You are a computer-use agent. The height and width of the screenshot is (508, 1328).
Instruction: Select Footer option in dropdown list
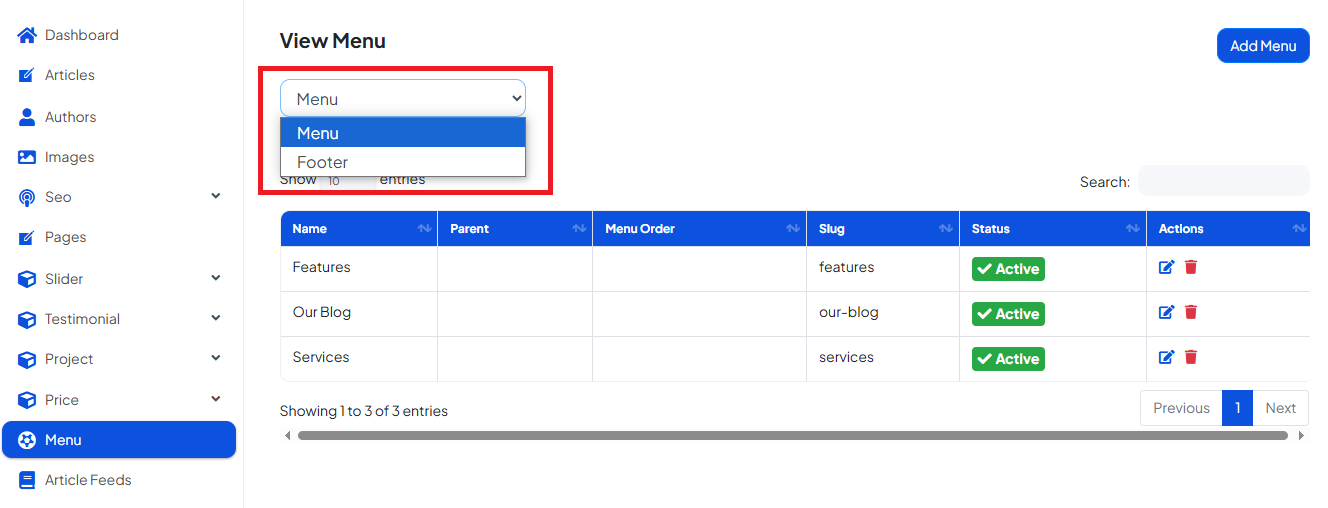[403, 162]
